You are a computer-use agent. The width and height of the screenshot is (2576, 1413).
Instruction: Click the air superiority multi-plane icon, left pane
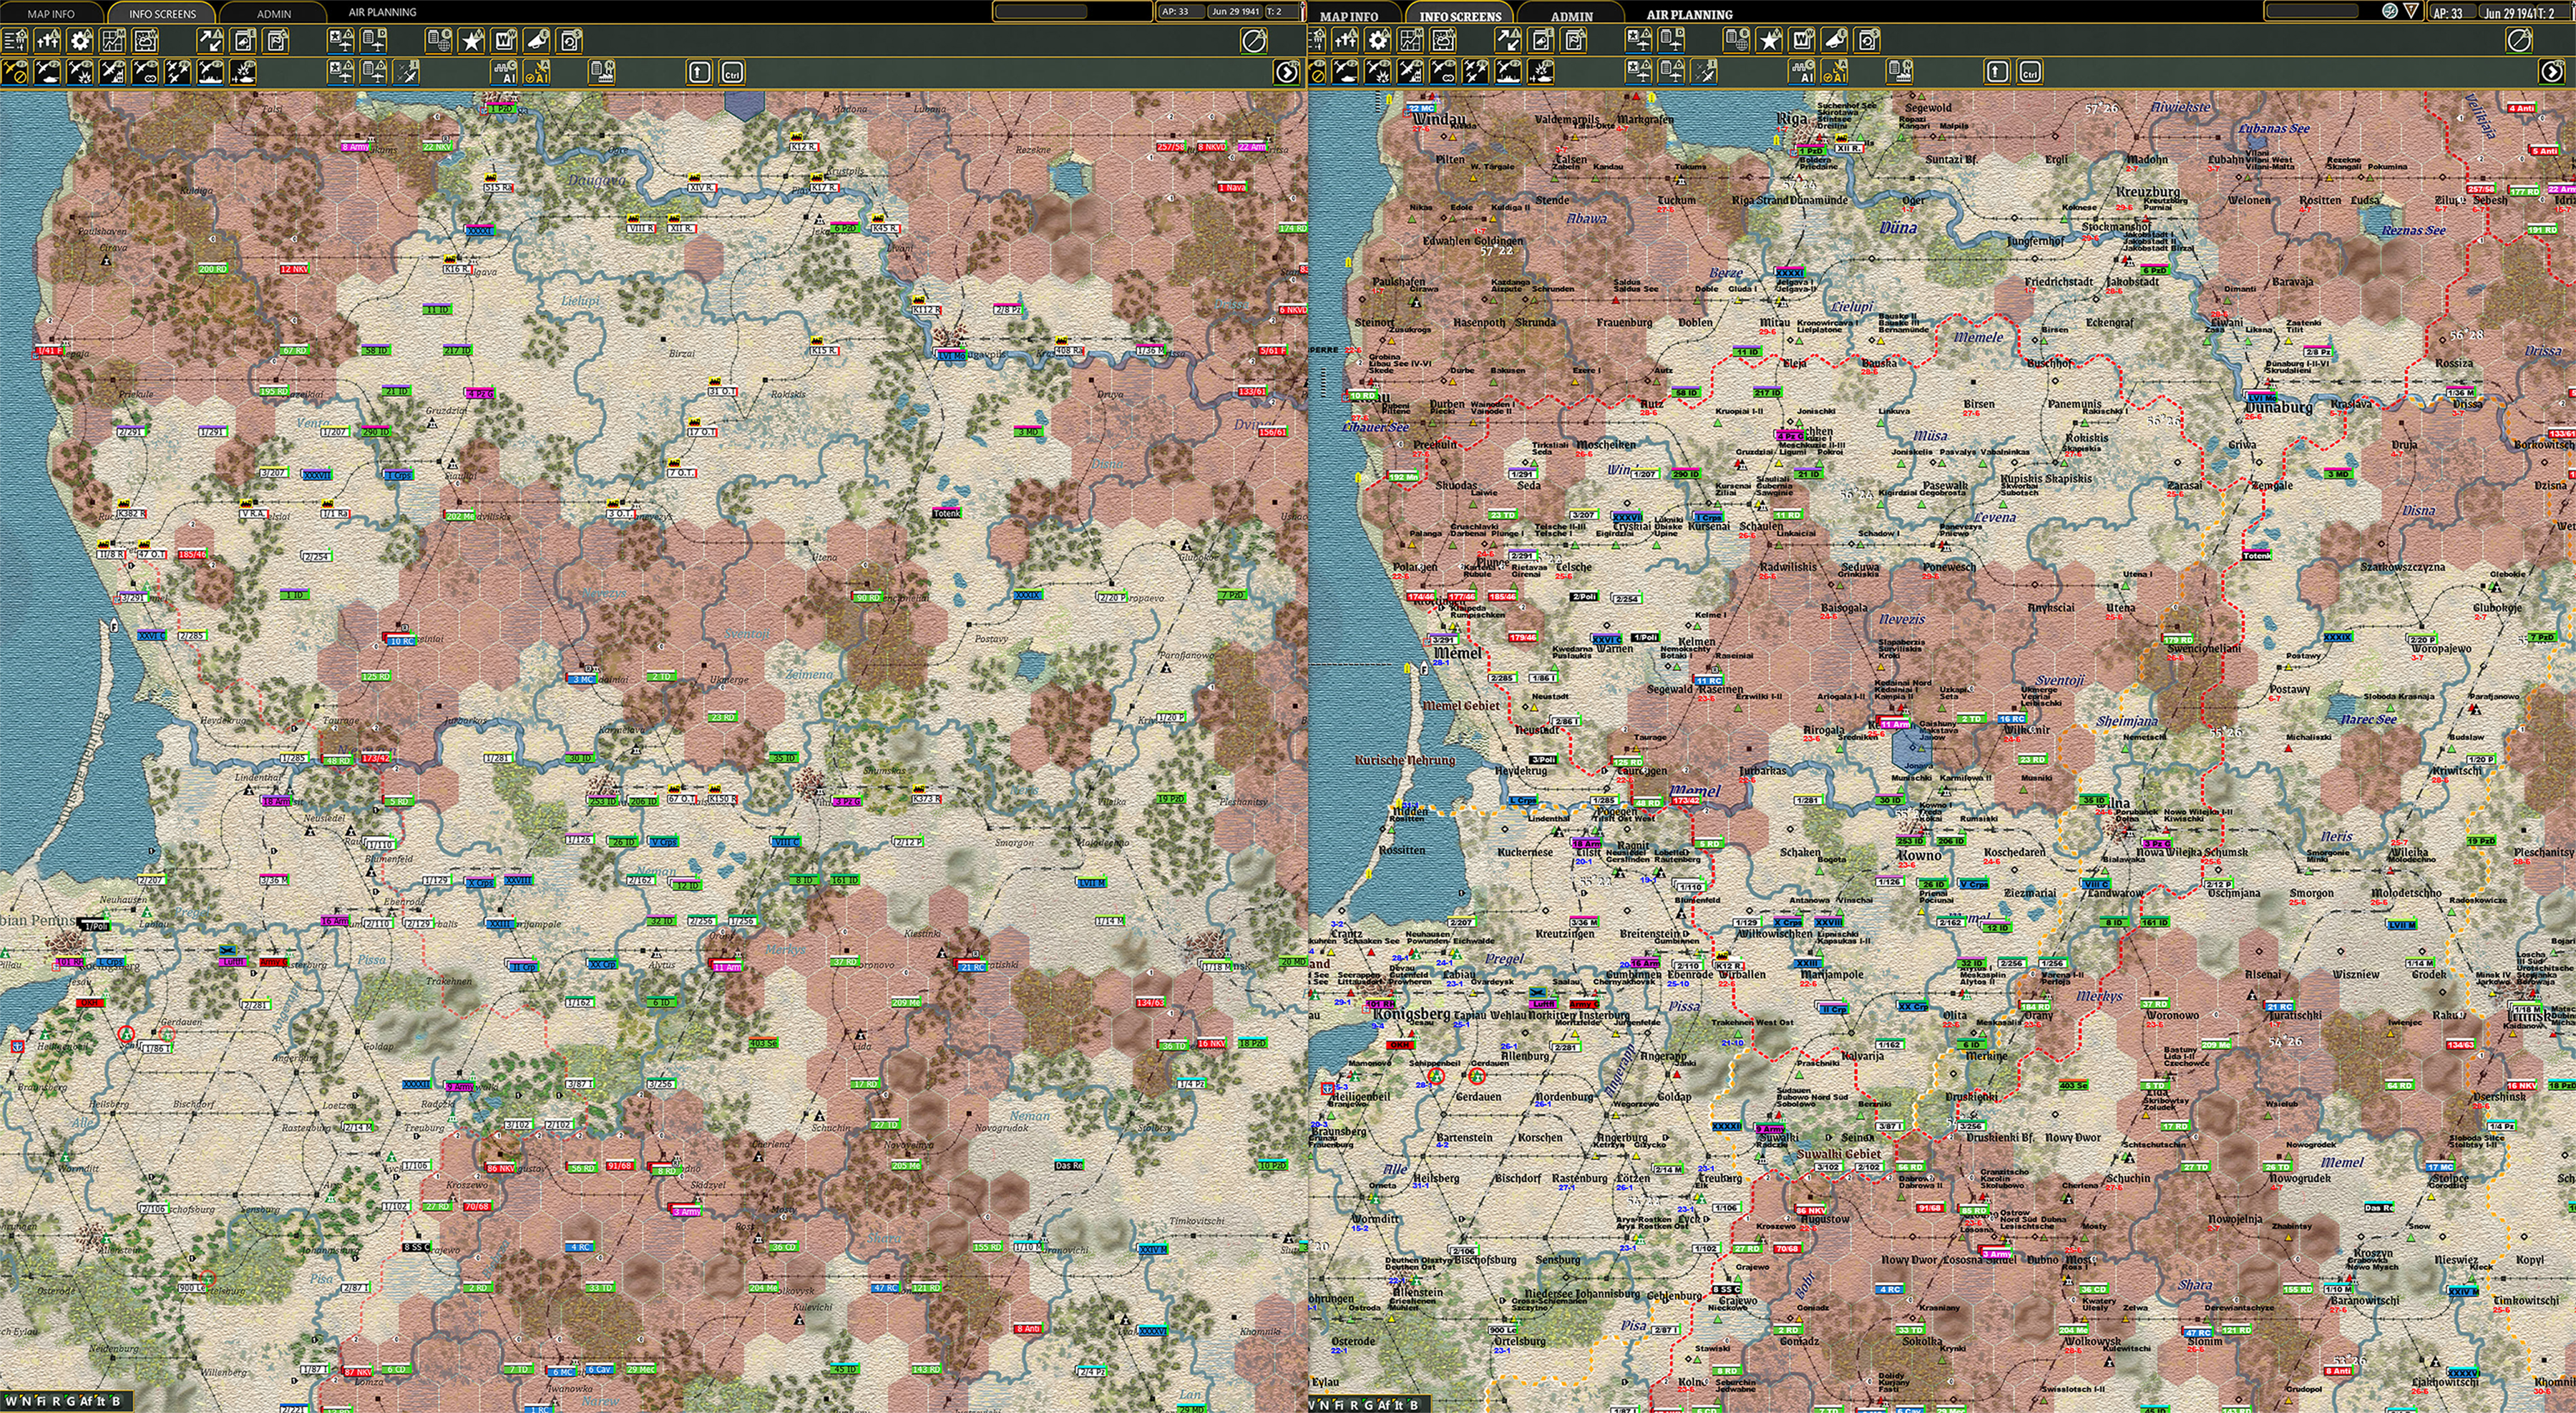tap(177, 72)
